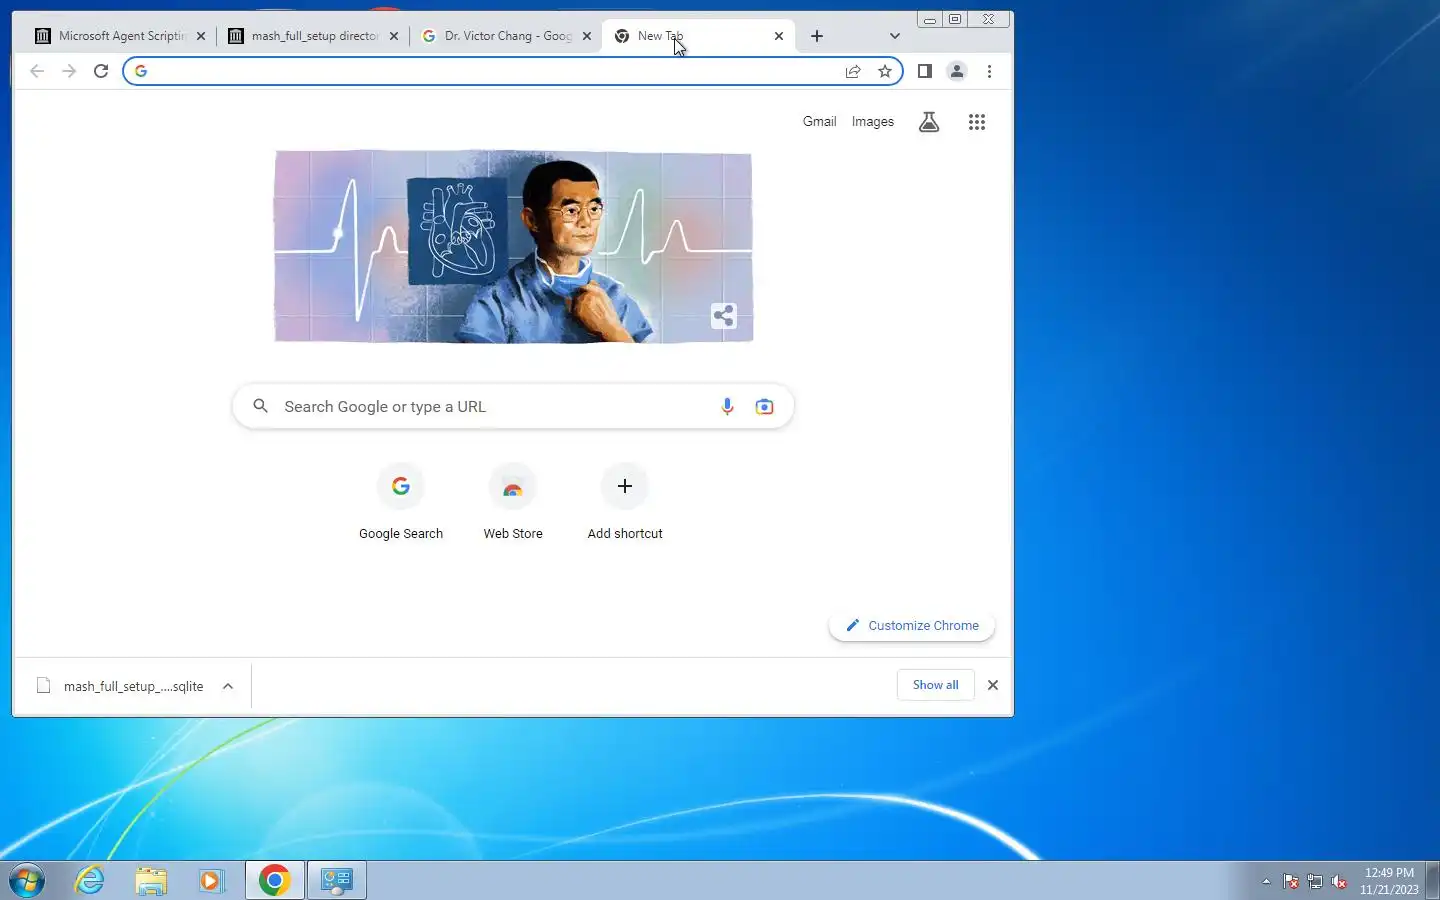Expand the tab search dropdown arrow
Image resolution: width=1440 pixels, height=900 pixels.
point(895,36)
